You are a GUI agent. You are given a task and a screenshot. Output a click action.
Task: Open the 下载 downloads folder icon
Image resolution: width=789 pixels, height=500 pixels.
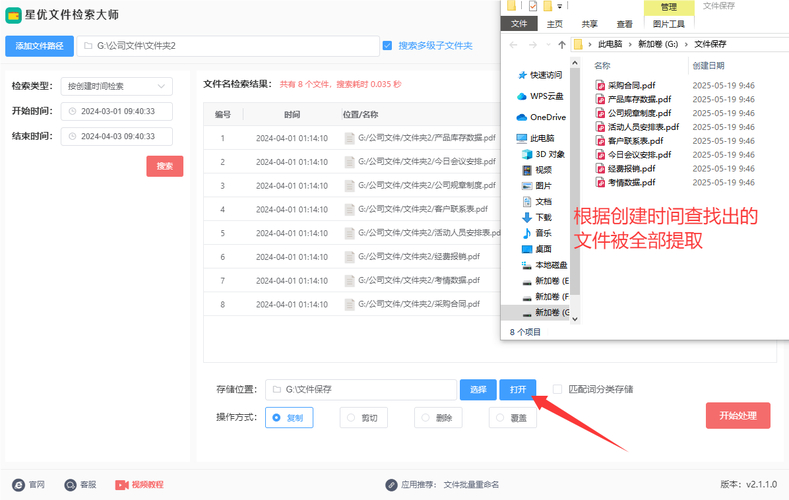click(527, 217)
